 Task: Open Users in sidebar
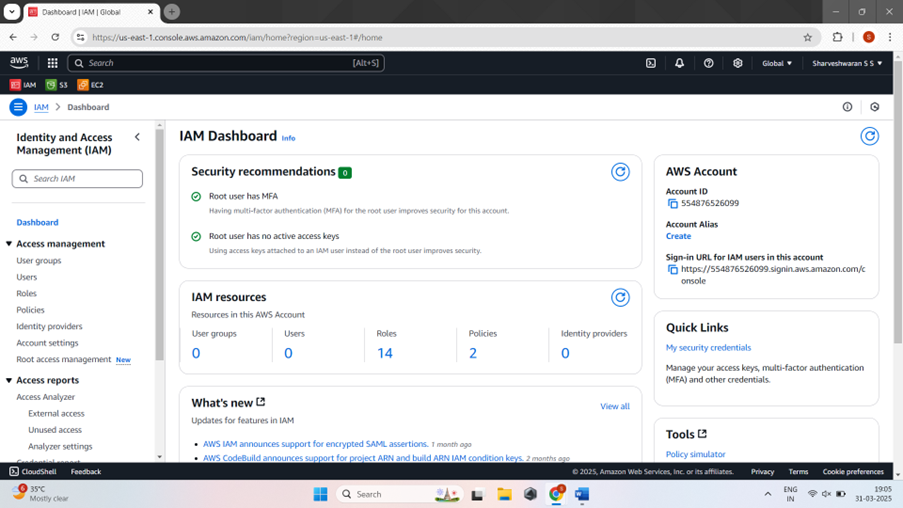click(26, 277)
